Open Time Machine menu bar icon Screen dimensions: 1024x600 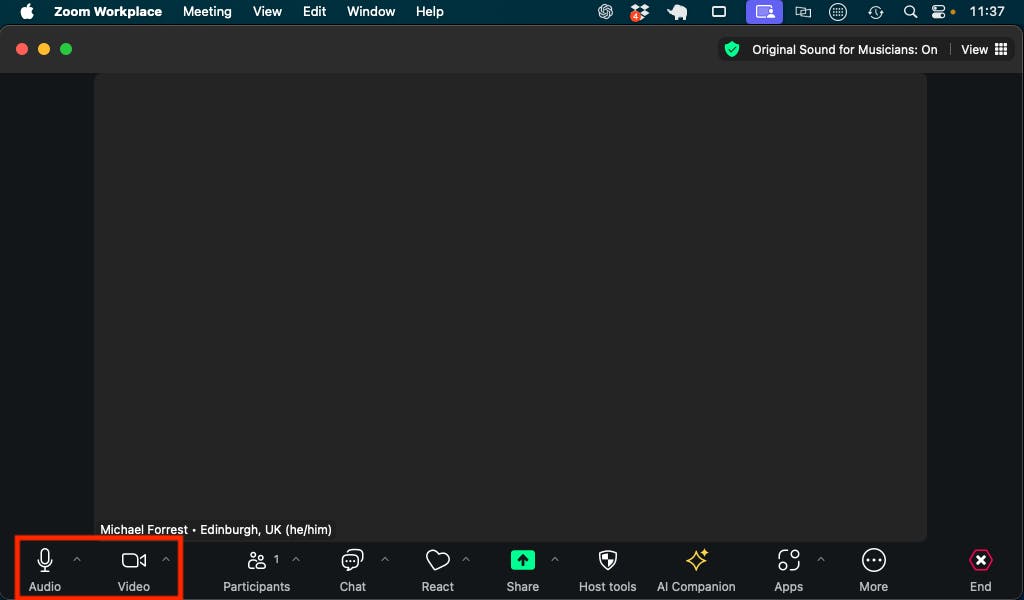point(875,12)
